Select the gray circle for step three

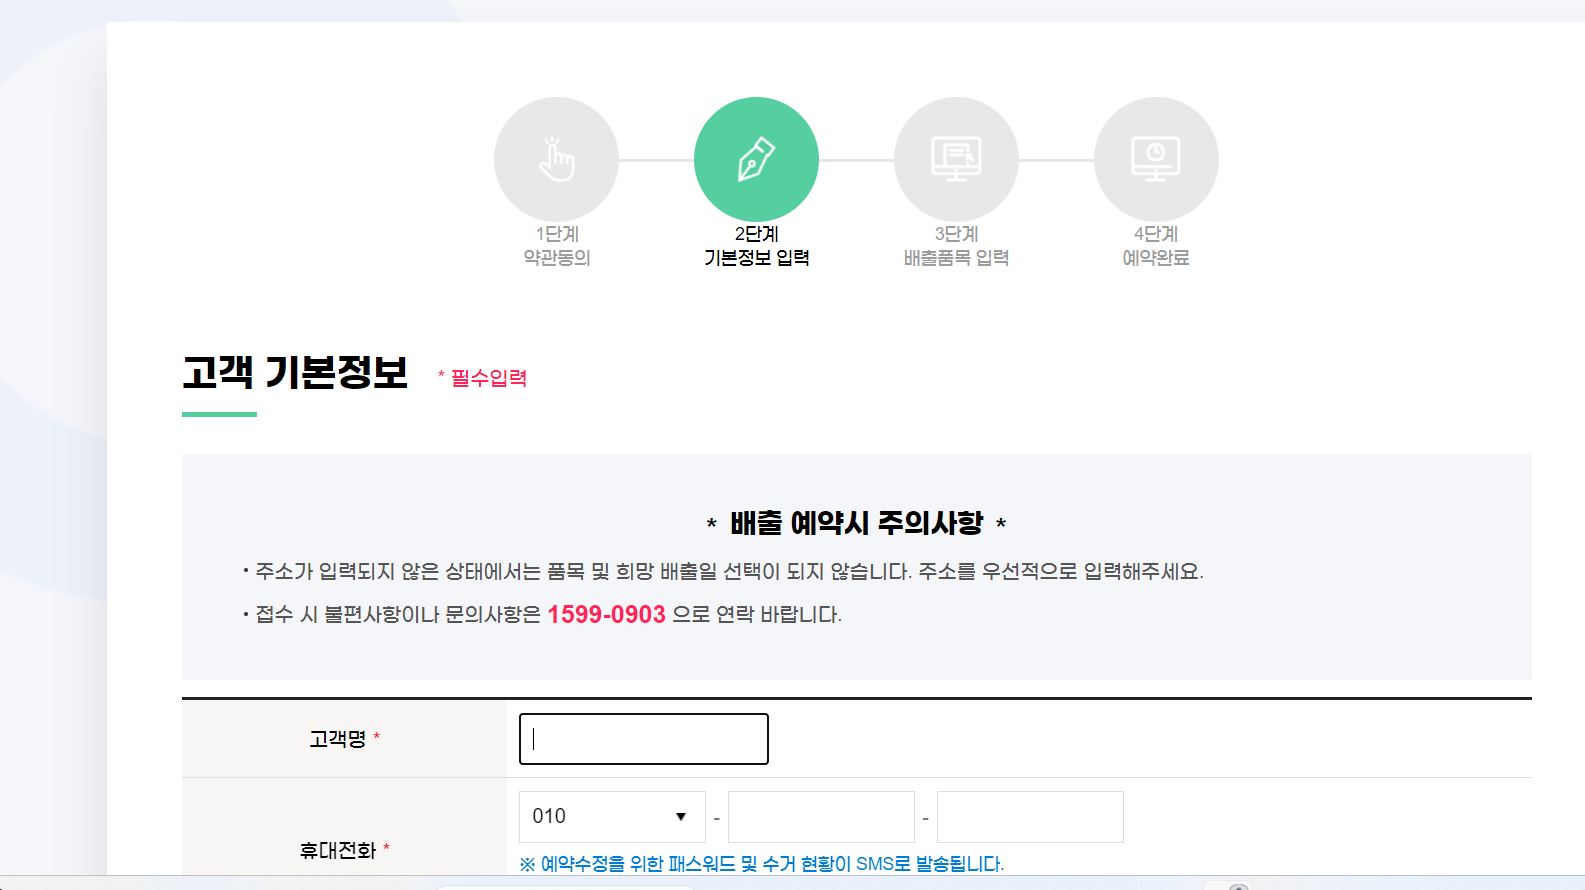pyautogui.click(x=956, y=158)
